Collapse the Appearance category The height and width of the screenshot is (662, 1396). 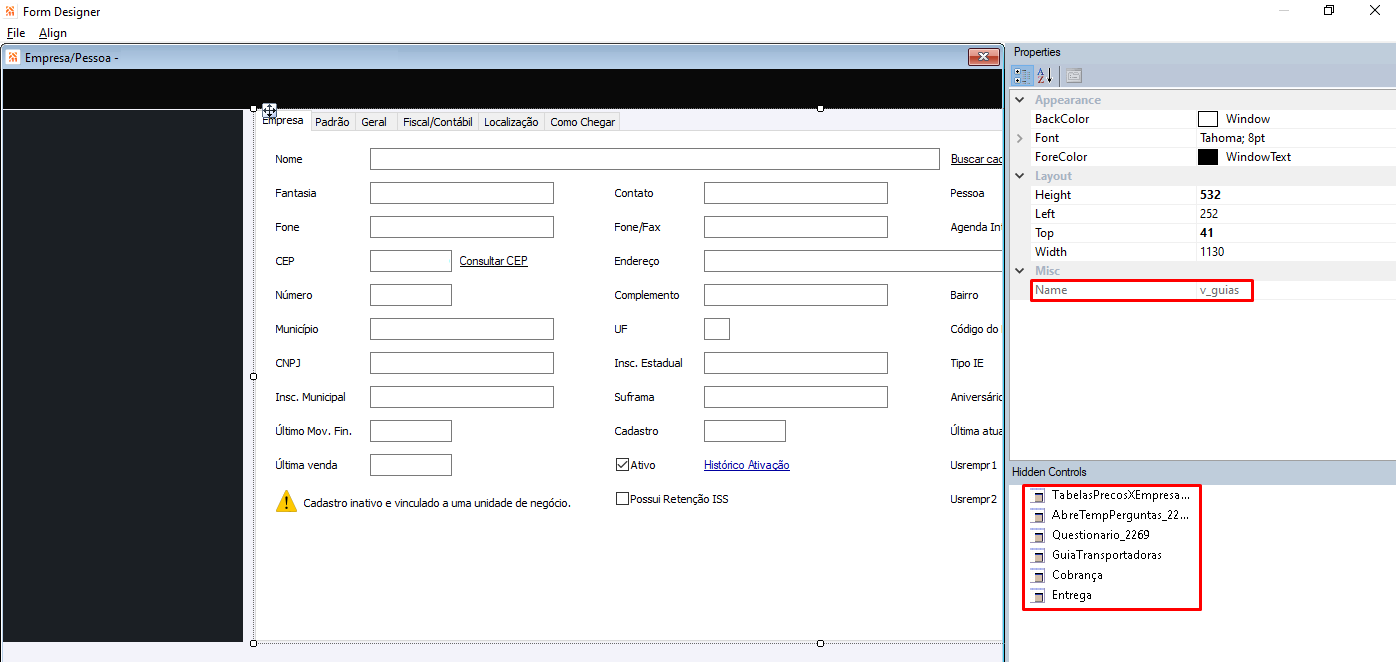[1020, 100]
